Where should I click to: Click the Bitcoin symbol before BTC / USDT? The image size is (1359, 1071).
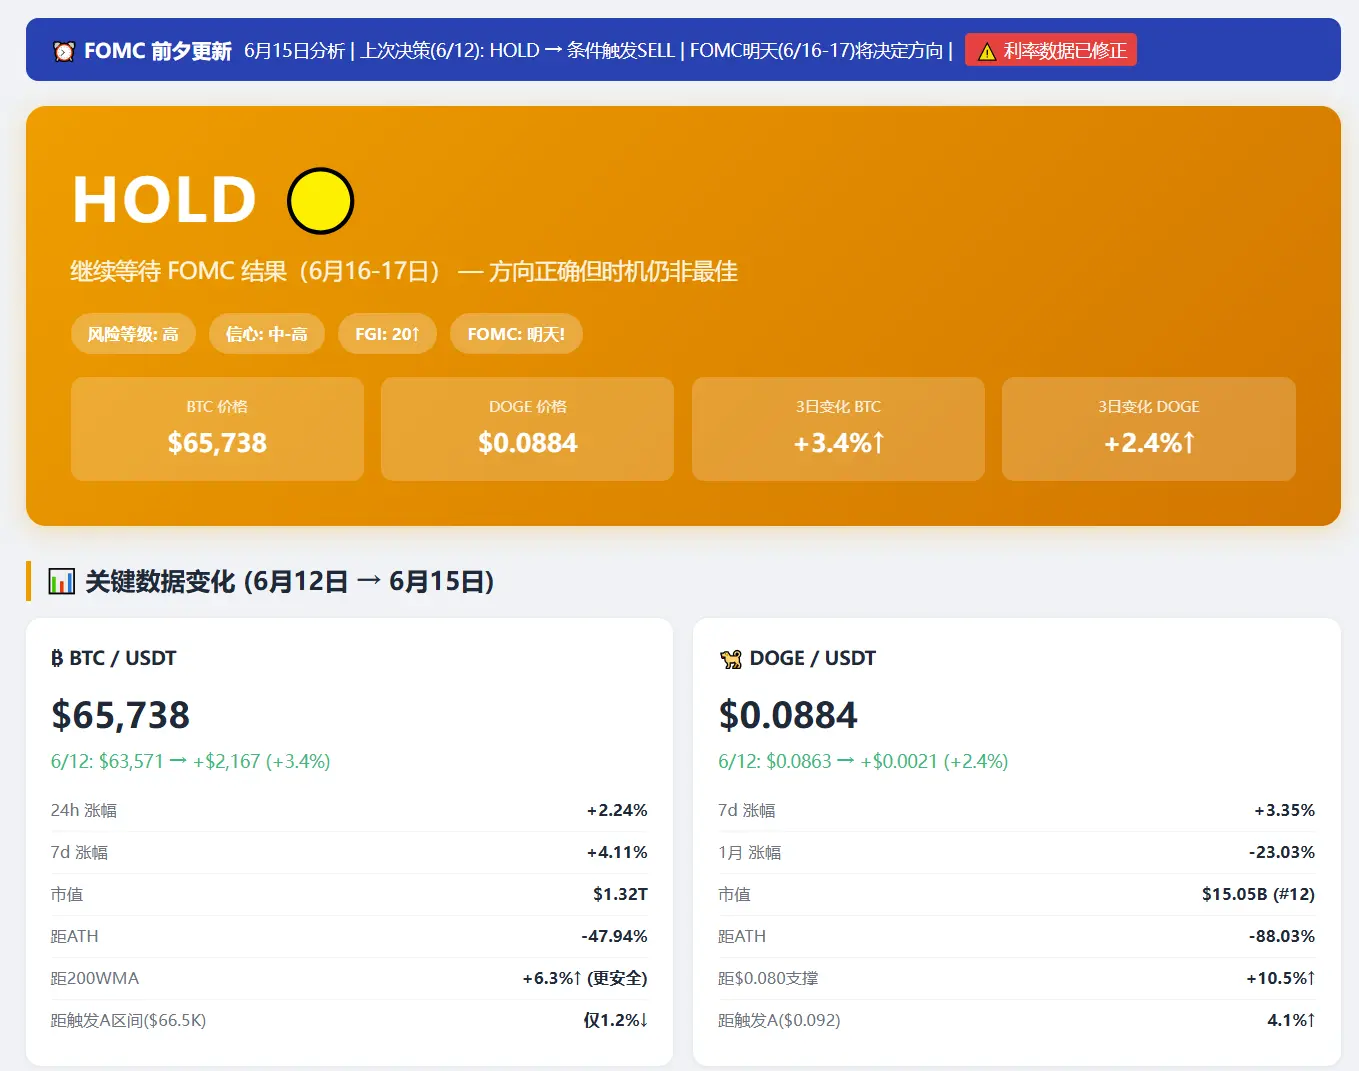57,658
